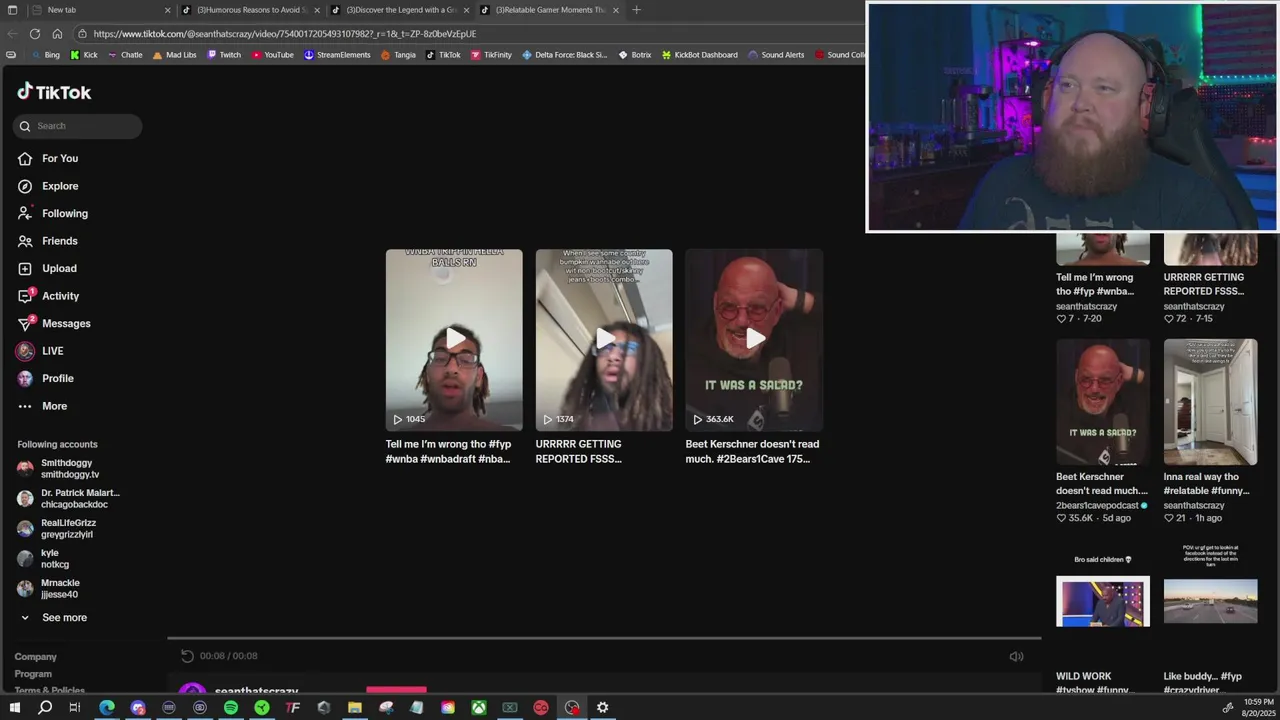Click the browser address bar URL
The image size is (1280, 720).
tap(284, 33)
